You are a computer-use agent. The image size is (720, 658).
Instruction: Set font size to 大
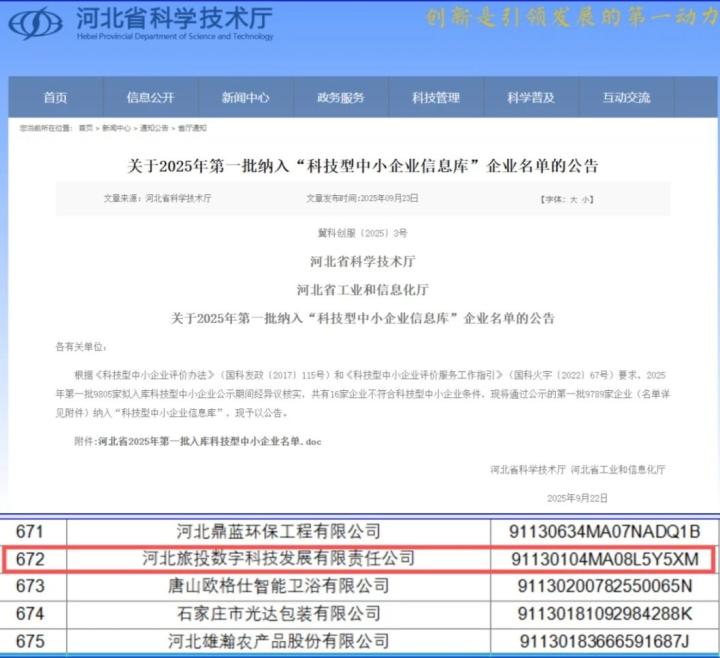click(573, 199)
